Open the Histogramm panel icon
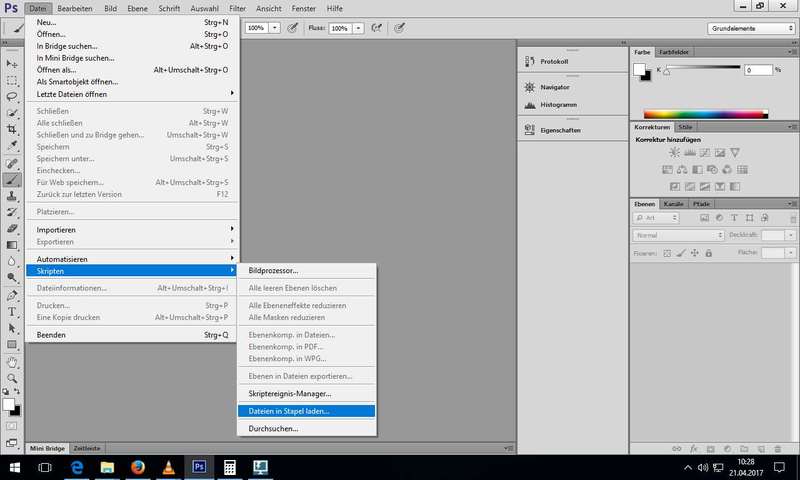 click(530, 105)
